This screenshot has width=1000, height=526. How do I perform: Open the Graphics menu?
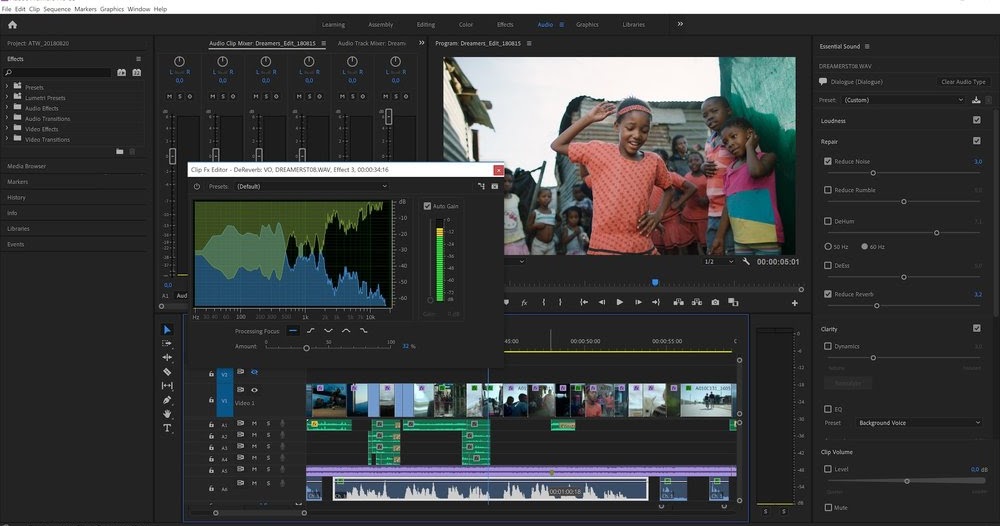click(111, 9)
